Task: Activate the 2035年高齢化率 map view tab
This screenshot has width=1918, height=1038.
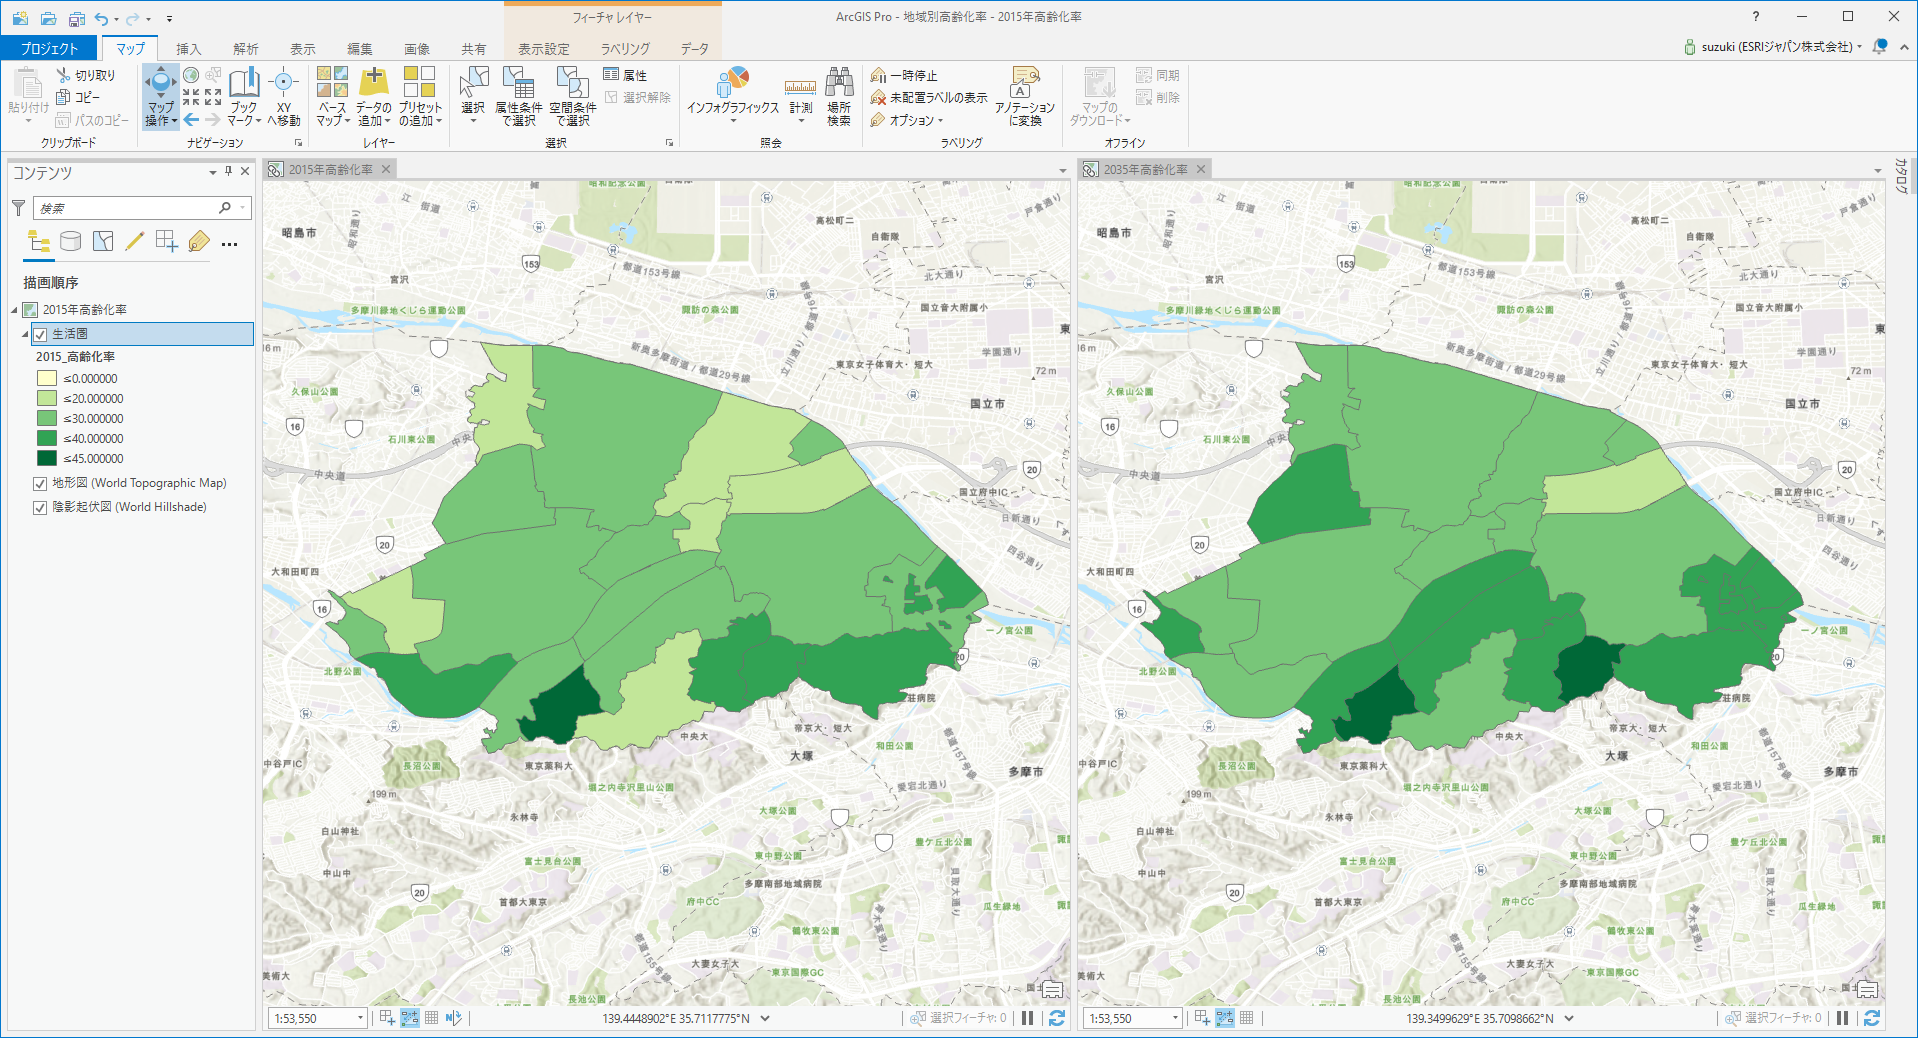Action: pos(1144,170)
